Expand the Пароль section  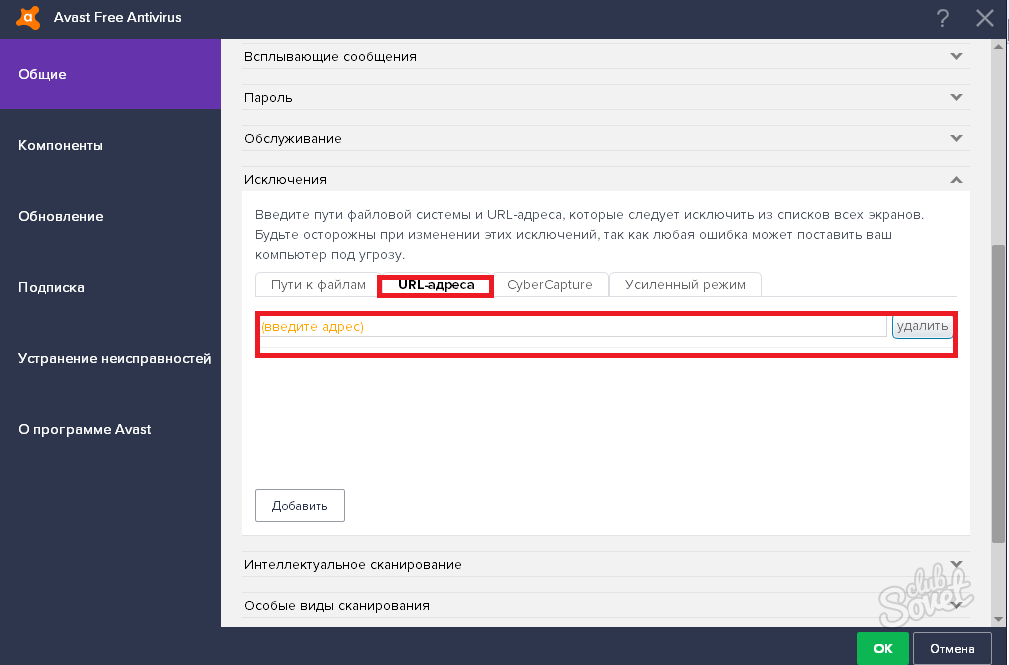(x=956, y=98)
